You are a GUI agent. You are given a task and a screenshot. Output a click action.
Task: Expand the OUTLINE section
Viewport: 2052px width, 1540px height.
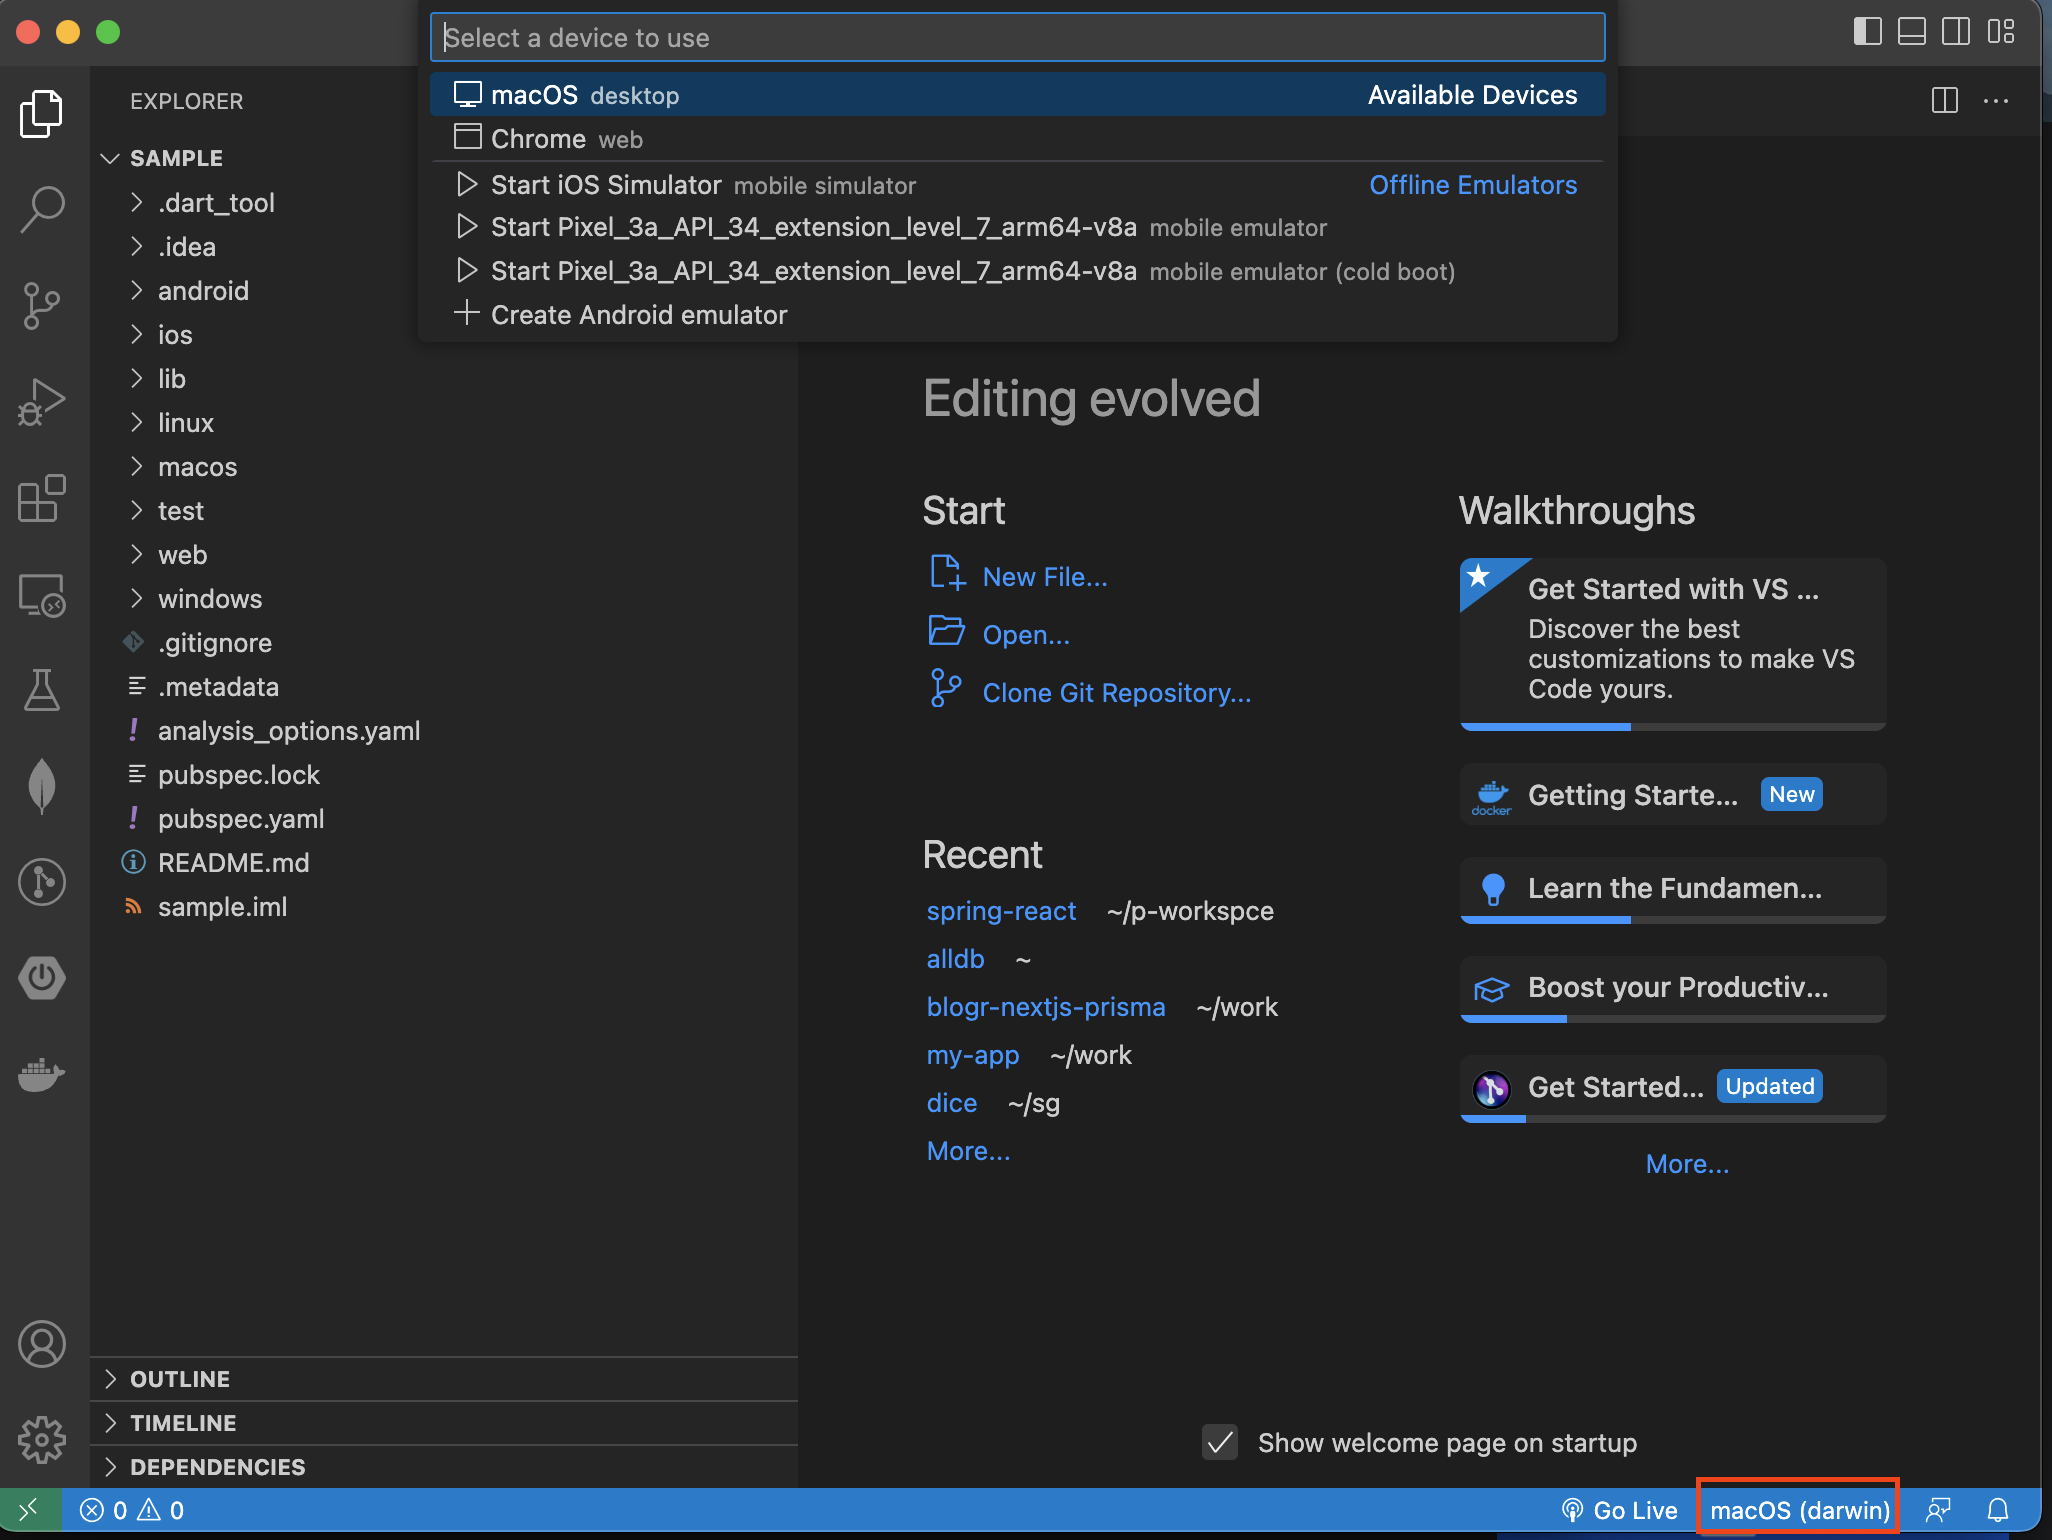180,1379
